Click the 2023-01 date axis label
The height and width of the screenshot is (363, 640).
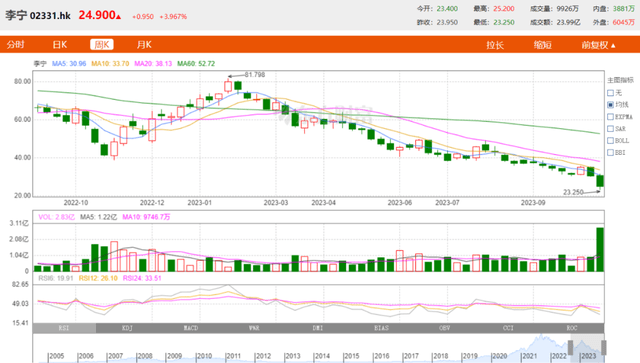point(200,203)
